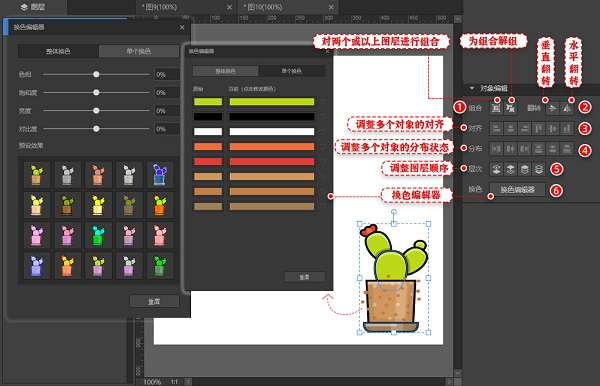Click the group layers (组合) icon

pyautogui.click(x=496, y=109)
